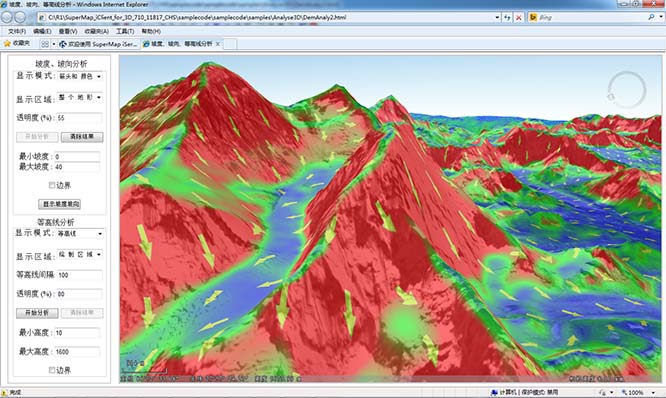Enable 边界 checkbox in slope analysis section
This screenshot has width=666, height=398.
coord(52,185)
